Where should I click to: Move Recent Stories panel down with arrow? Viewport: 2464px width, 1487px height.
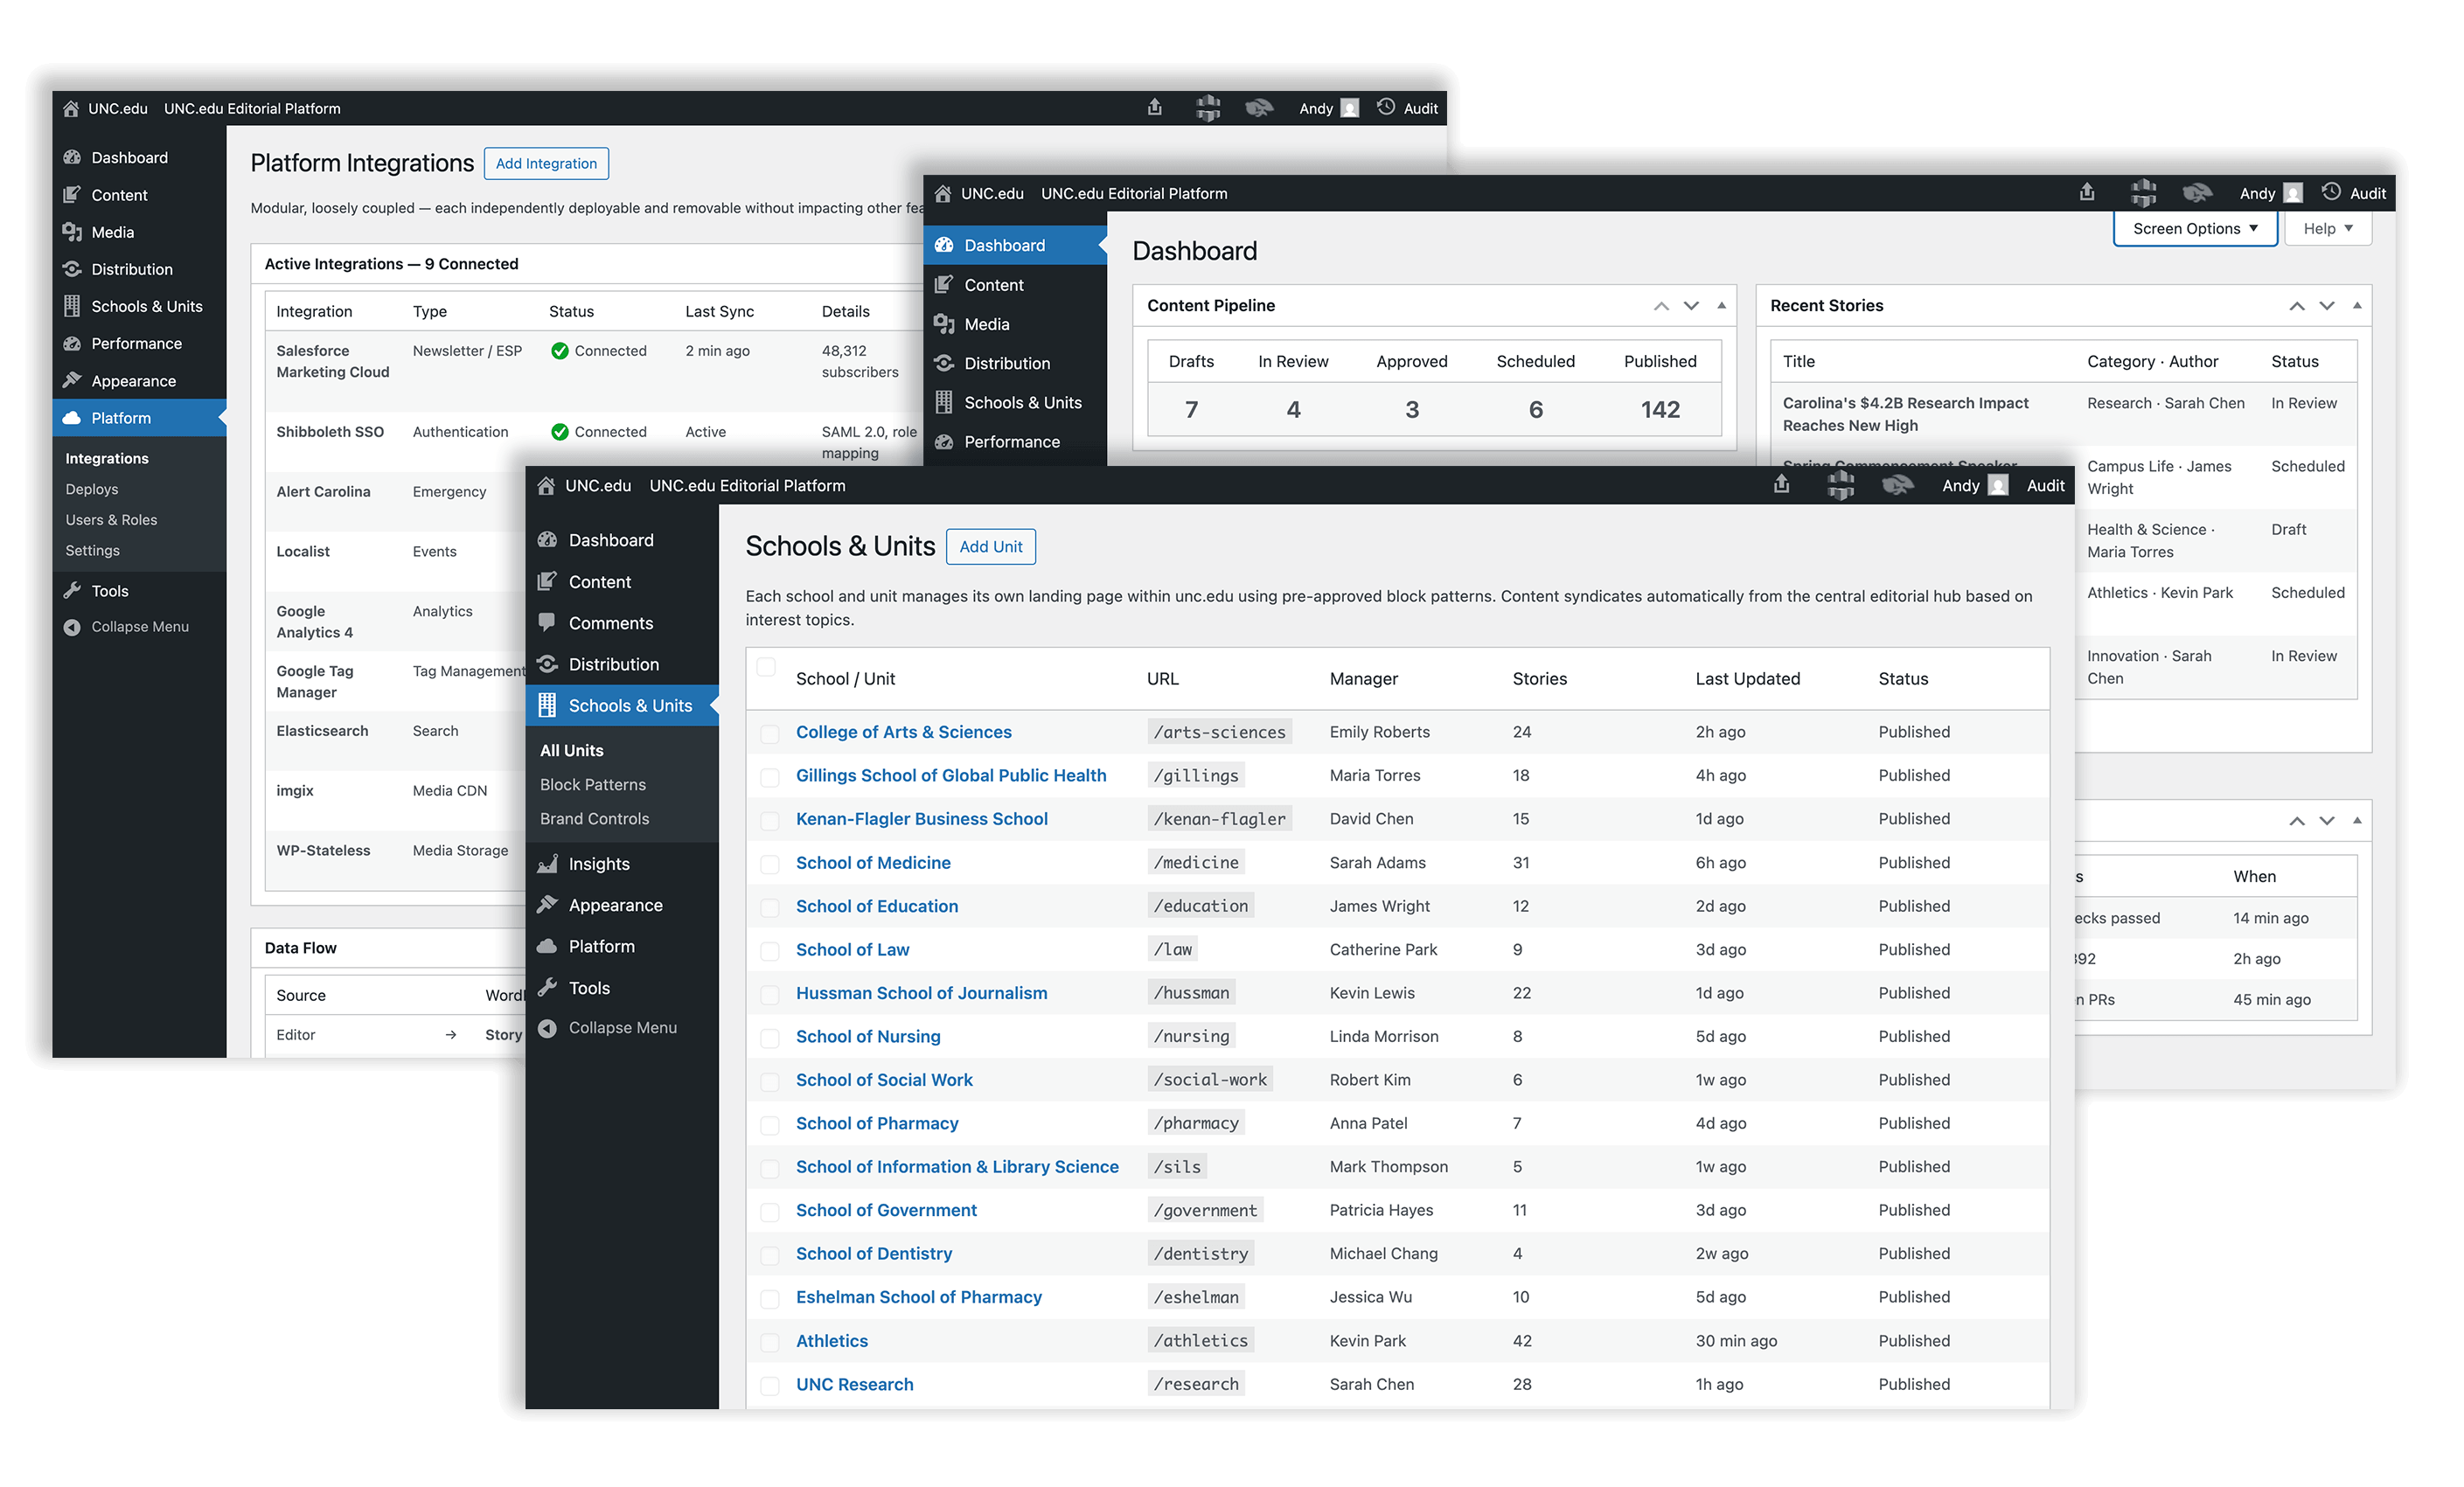point(2326,306)
